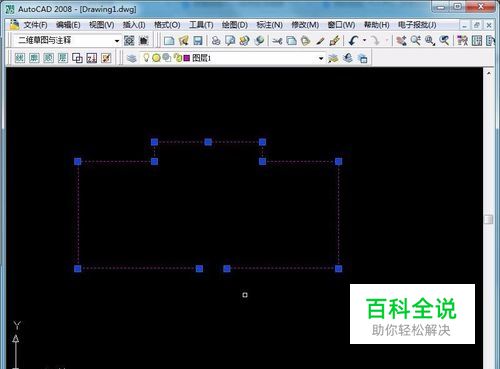This screenshot has width=500, height=369.
Task: Toggle viewport freeze icon for 图层1
Action: pyautogui.click(x=166, y=58)
